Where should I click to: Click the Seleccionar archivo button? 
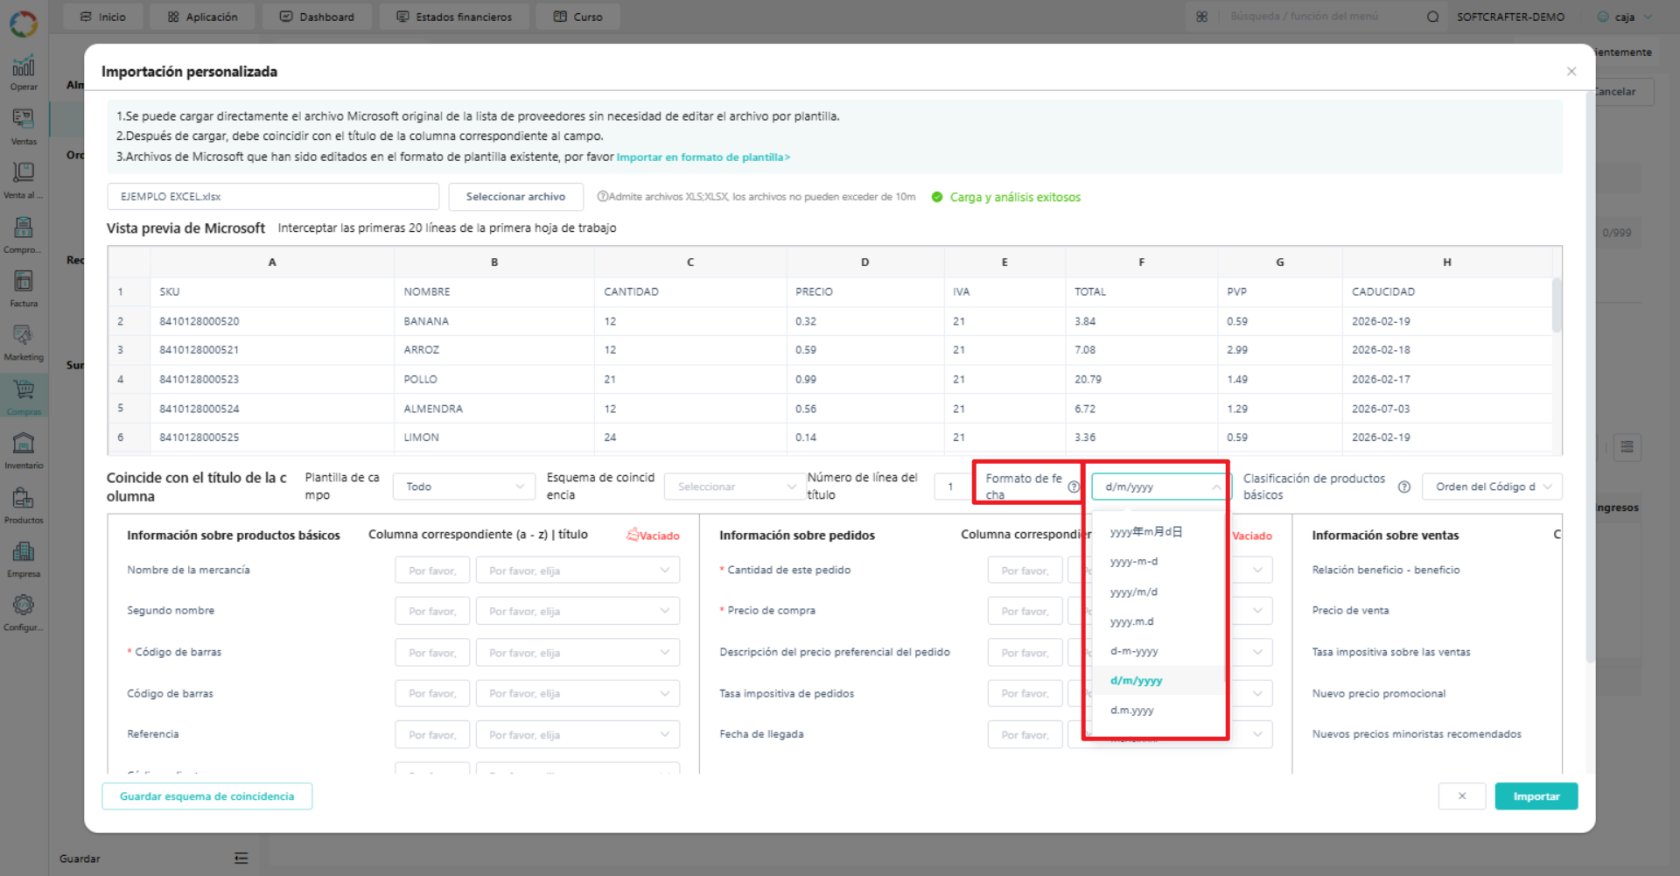tap(516, 197)
